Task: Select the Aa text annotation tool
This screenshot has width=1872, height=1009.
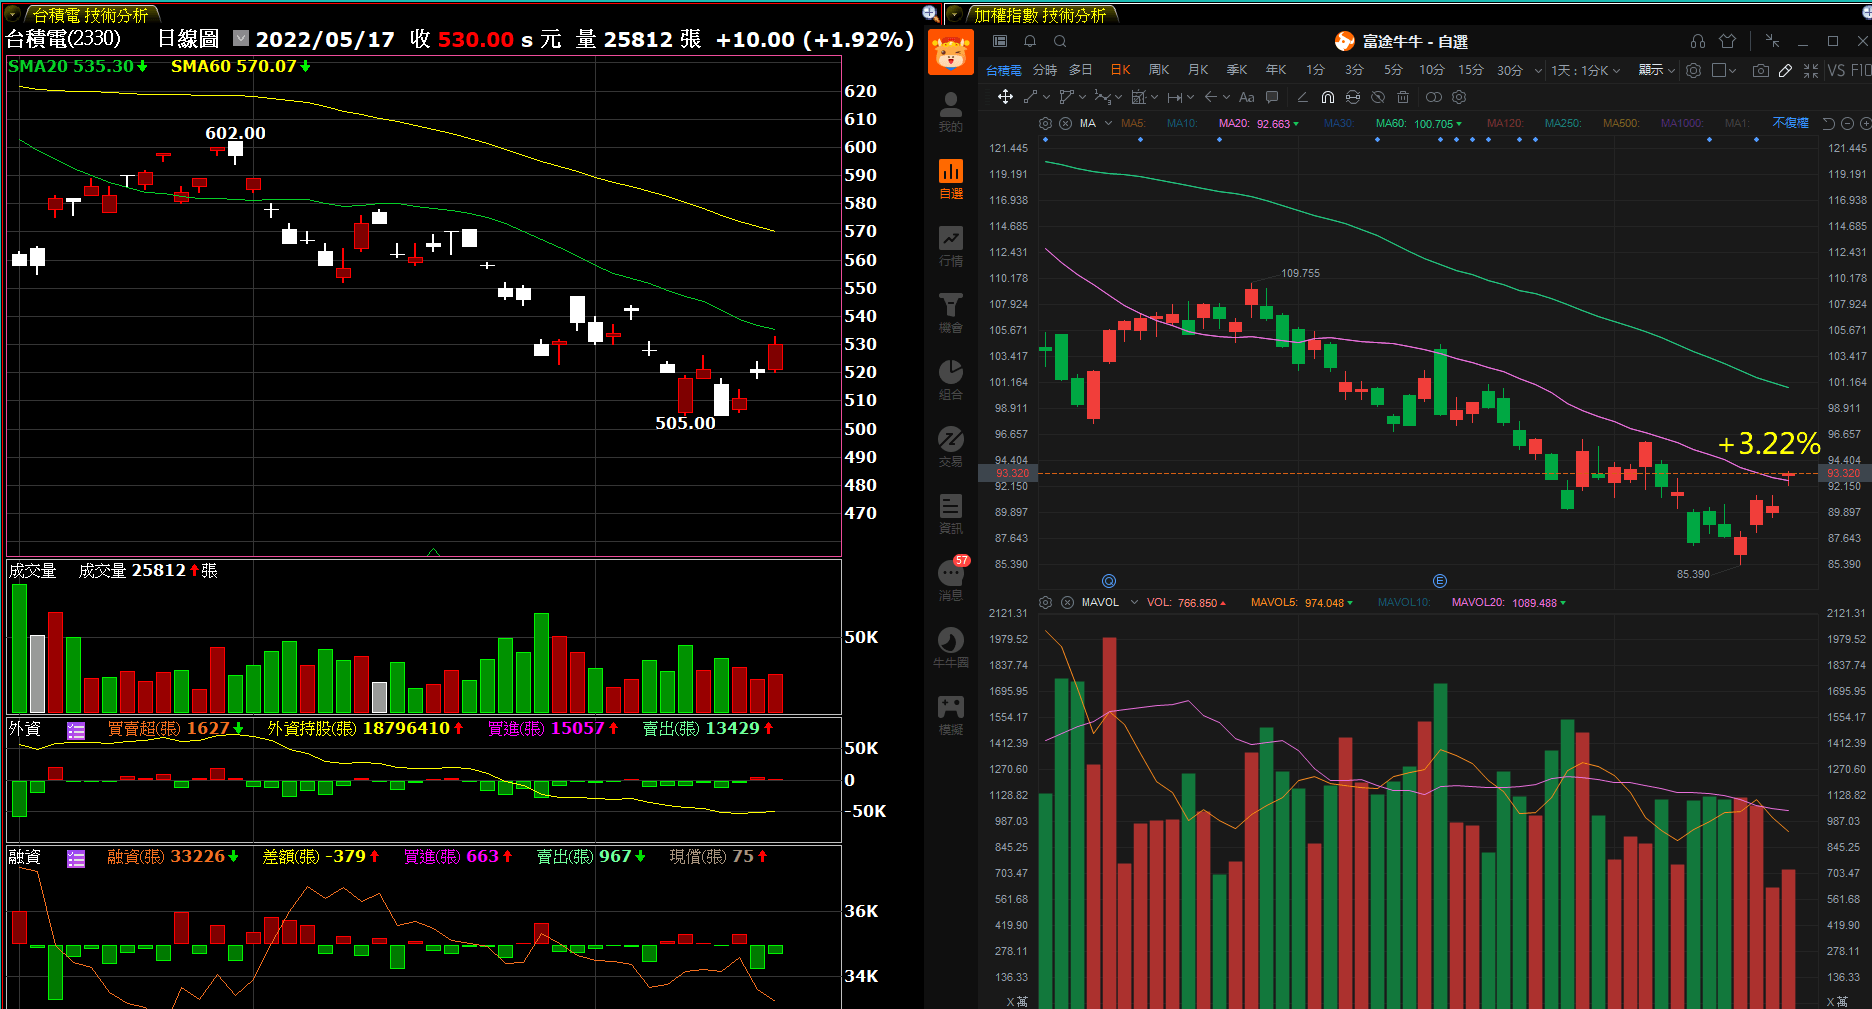Action: [1246, 97]
